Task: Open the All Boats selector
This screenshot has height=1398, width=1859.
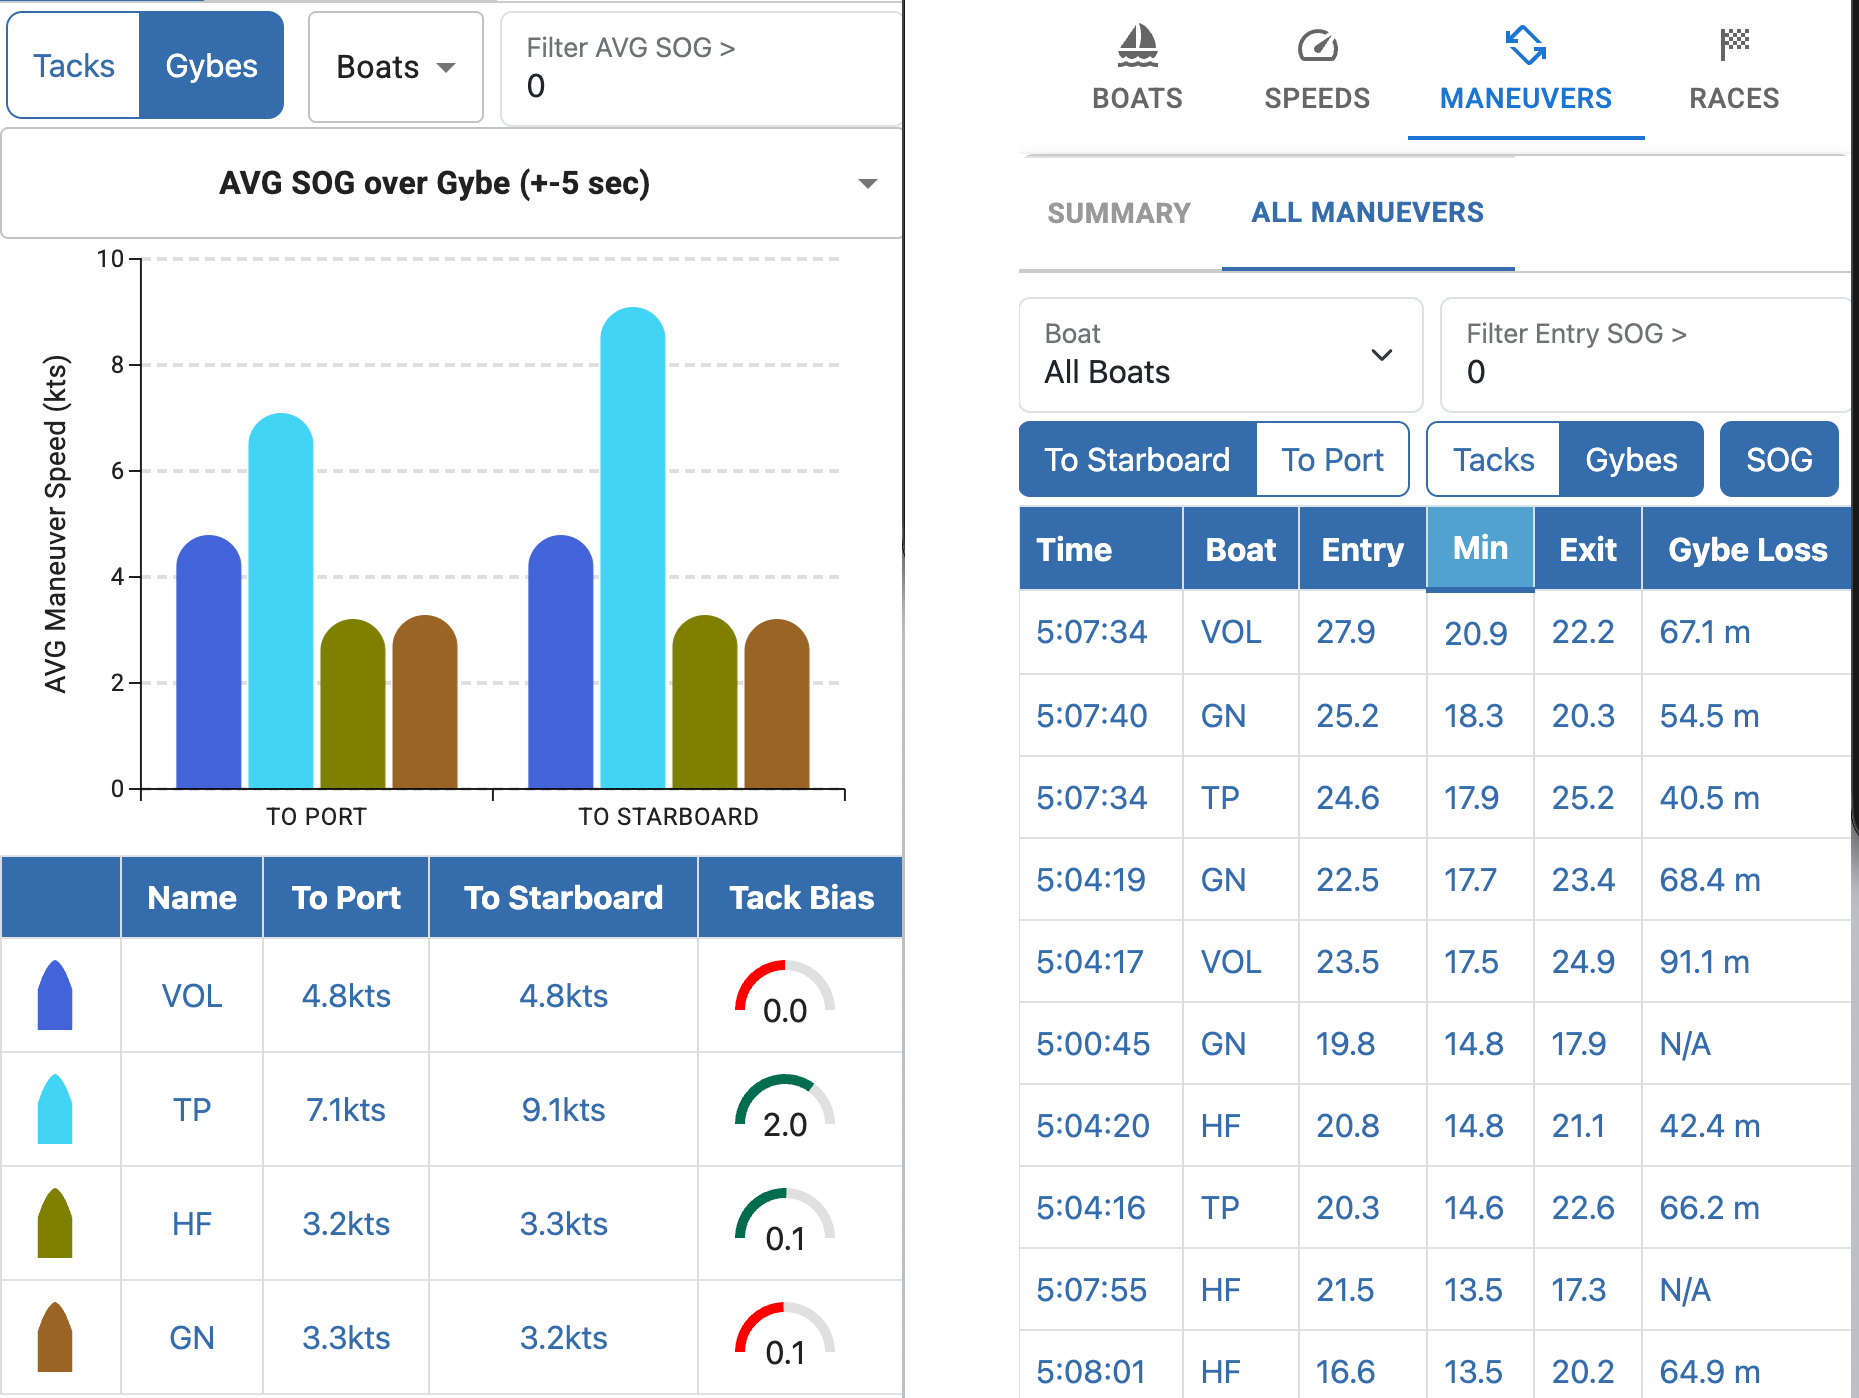Action: (1220, 355)
